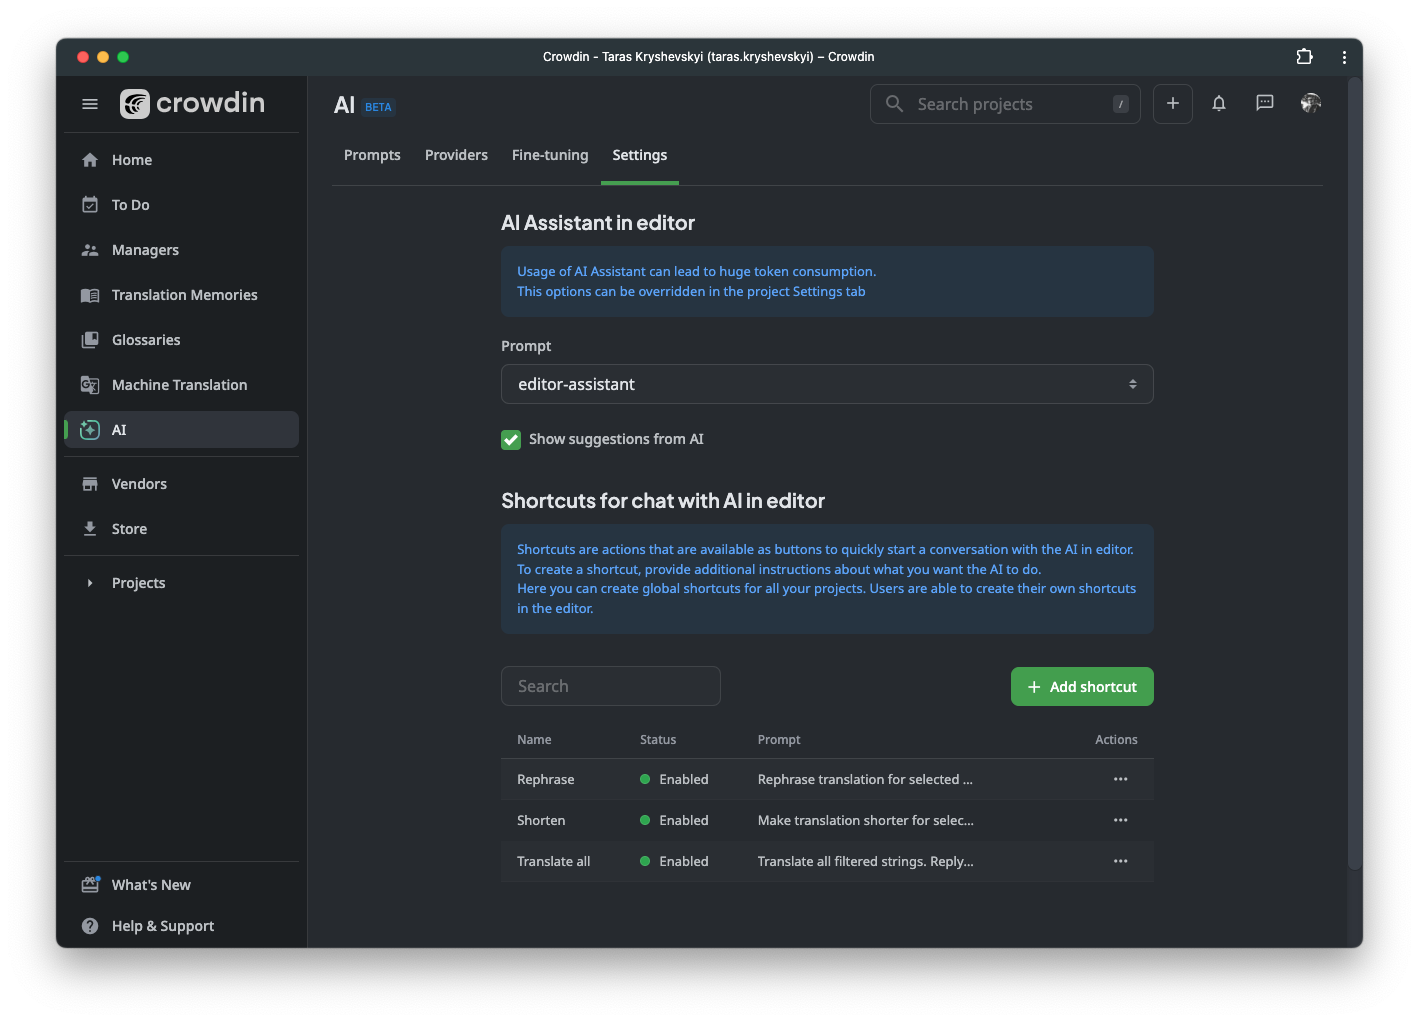Click the Glossaries icon
This screenshot has width=1419, height=1022.
click(90, 340)
